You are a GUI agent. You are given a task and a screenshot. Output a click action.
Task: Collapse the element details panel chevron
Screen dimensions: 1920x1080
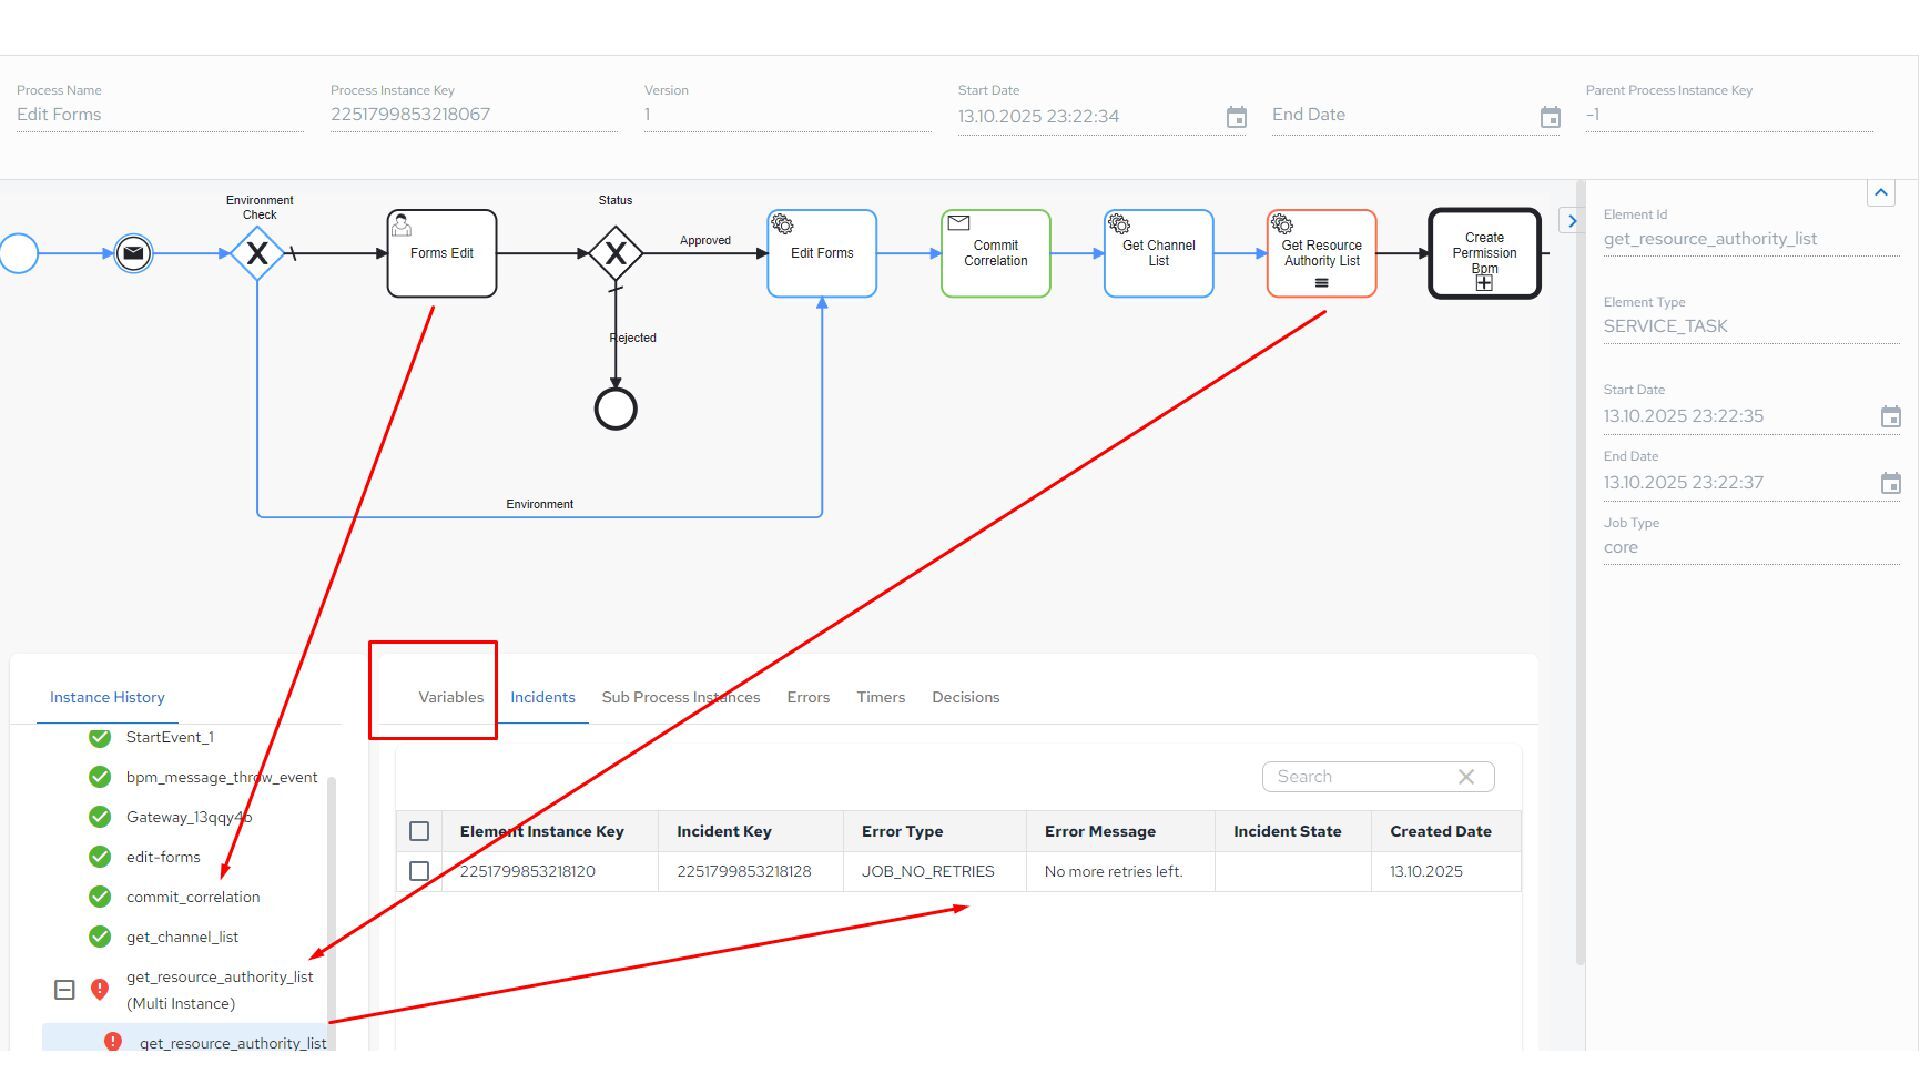[x=1880, y=193]
